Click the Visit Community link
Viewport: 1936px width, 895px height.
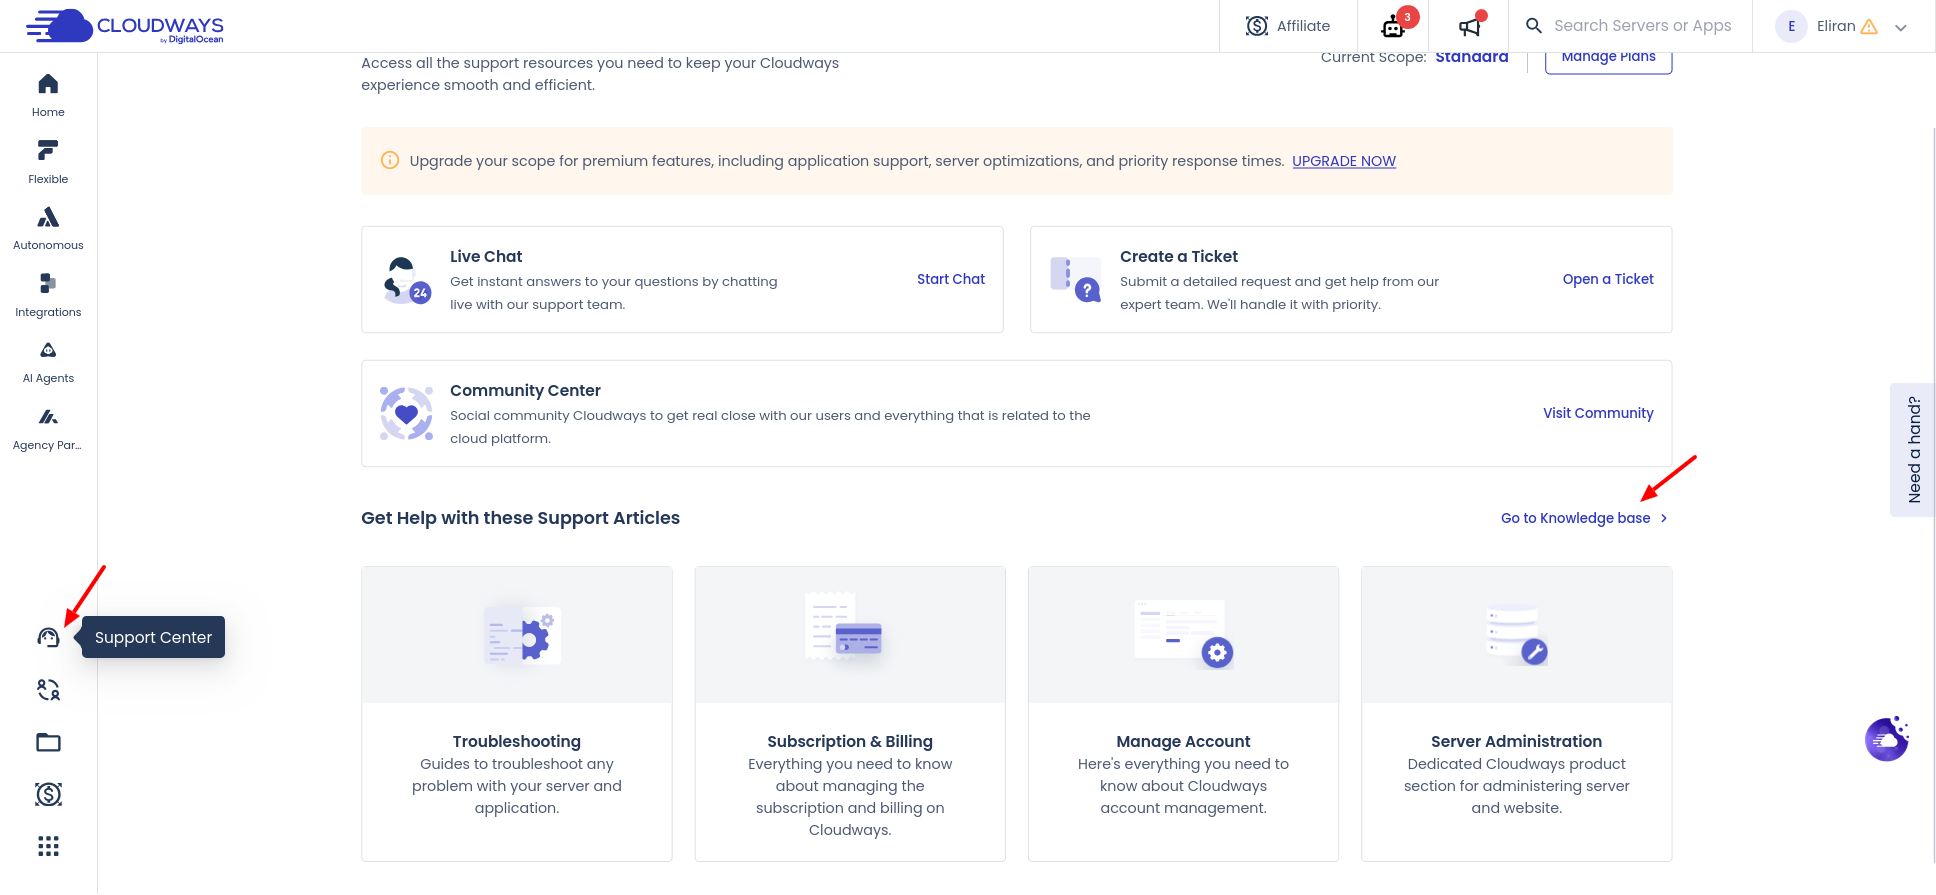1598,413
